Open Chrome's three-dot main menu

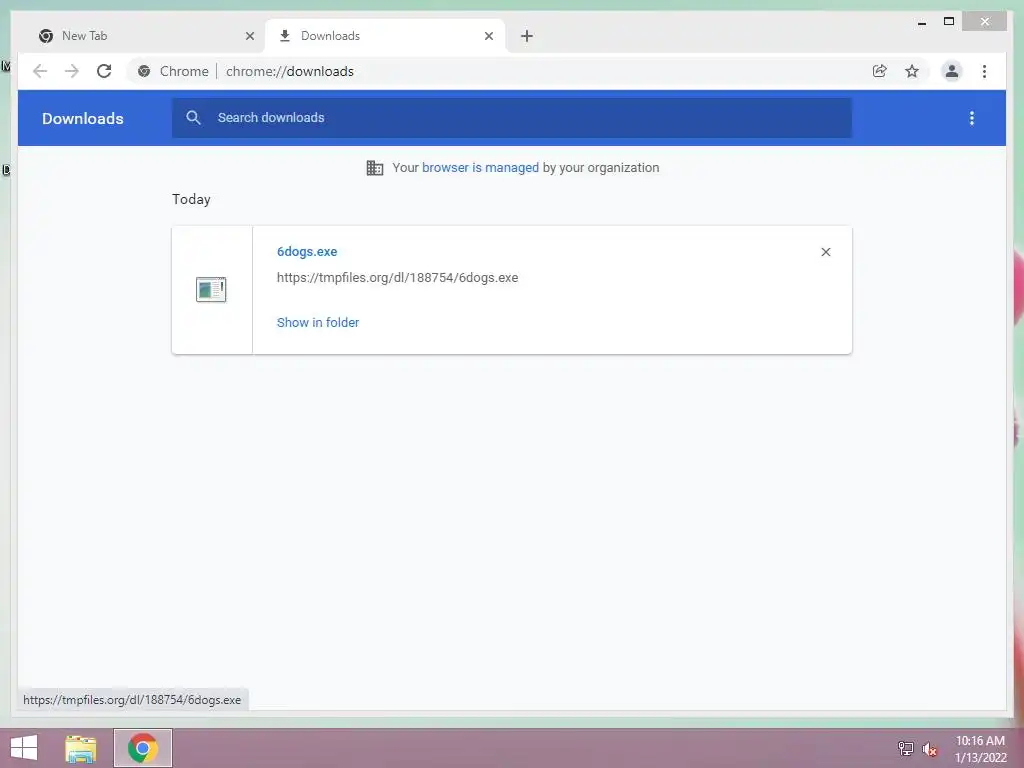coord(984,71)
